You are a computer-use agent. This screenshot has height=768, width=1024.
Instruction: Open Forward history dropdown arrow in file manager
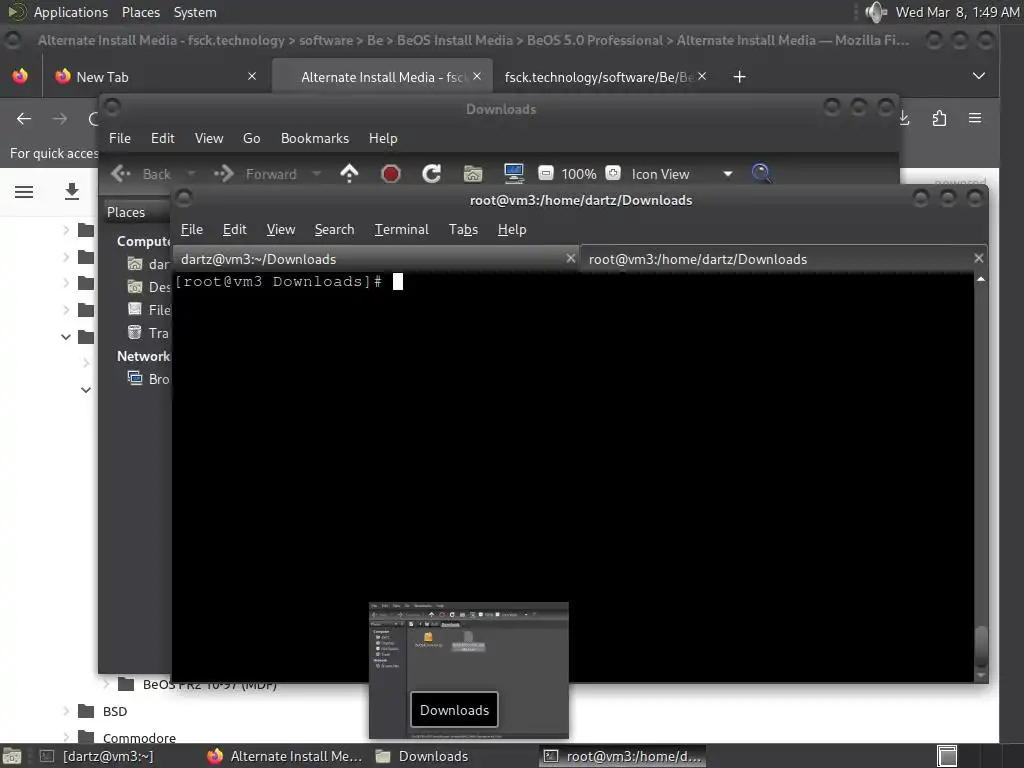(x=317, y=174)
